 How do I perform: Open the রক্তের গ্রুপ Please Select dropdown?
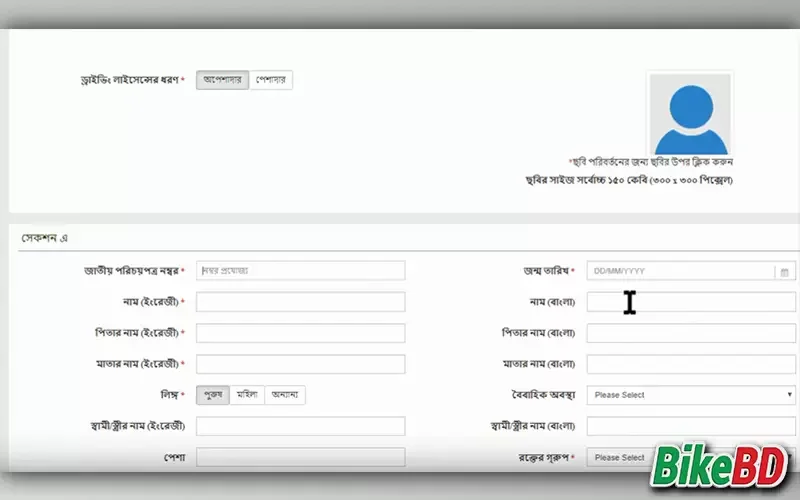point(620,457)
